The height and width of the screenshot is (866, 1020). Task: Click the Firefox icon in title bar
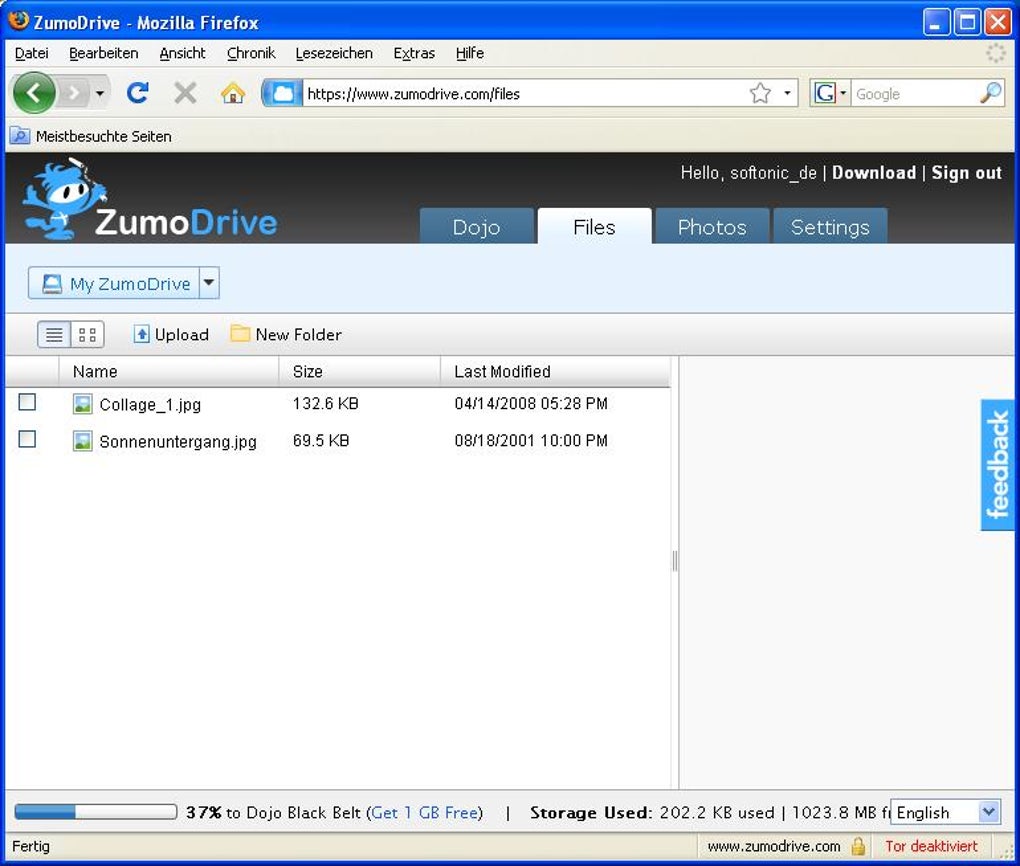click(x=18, y=20)
